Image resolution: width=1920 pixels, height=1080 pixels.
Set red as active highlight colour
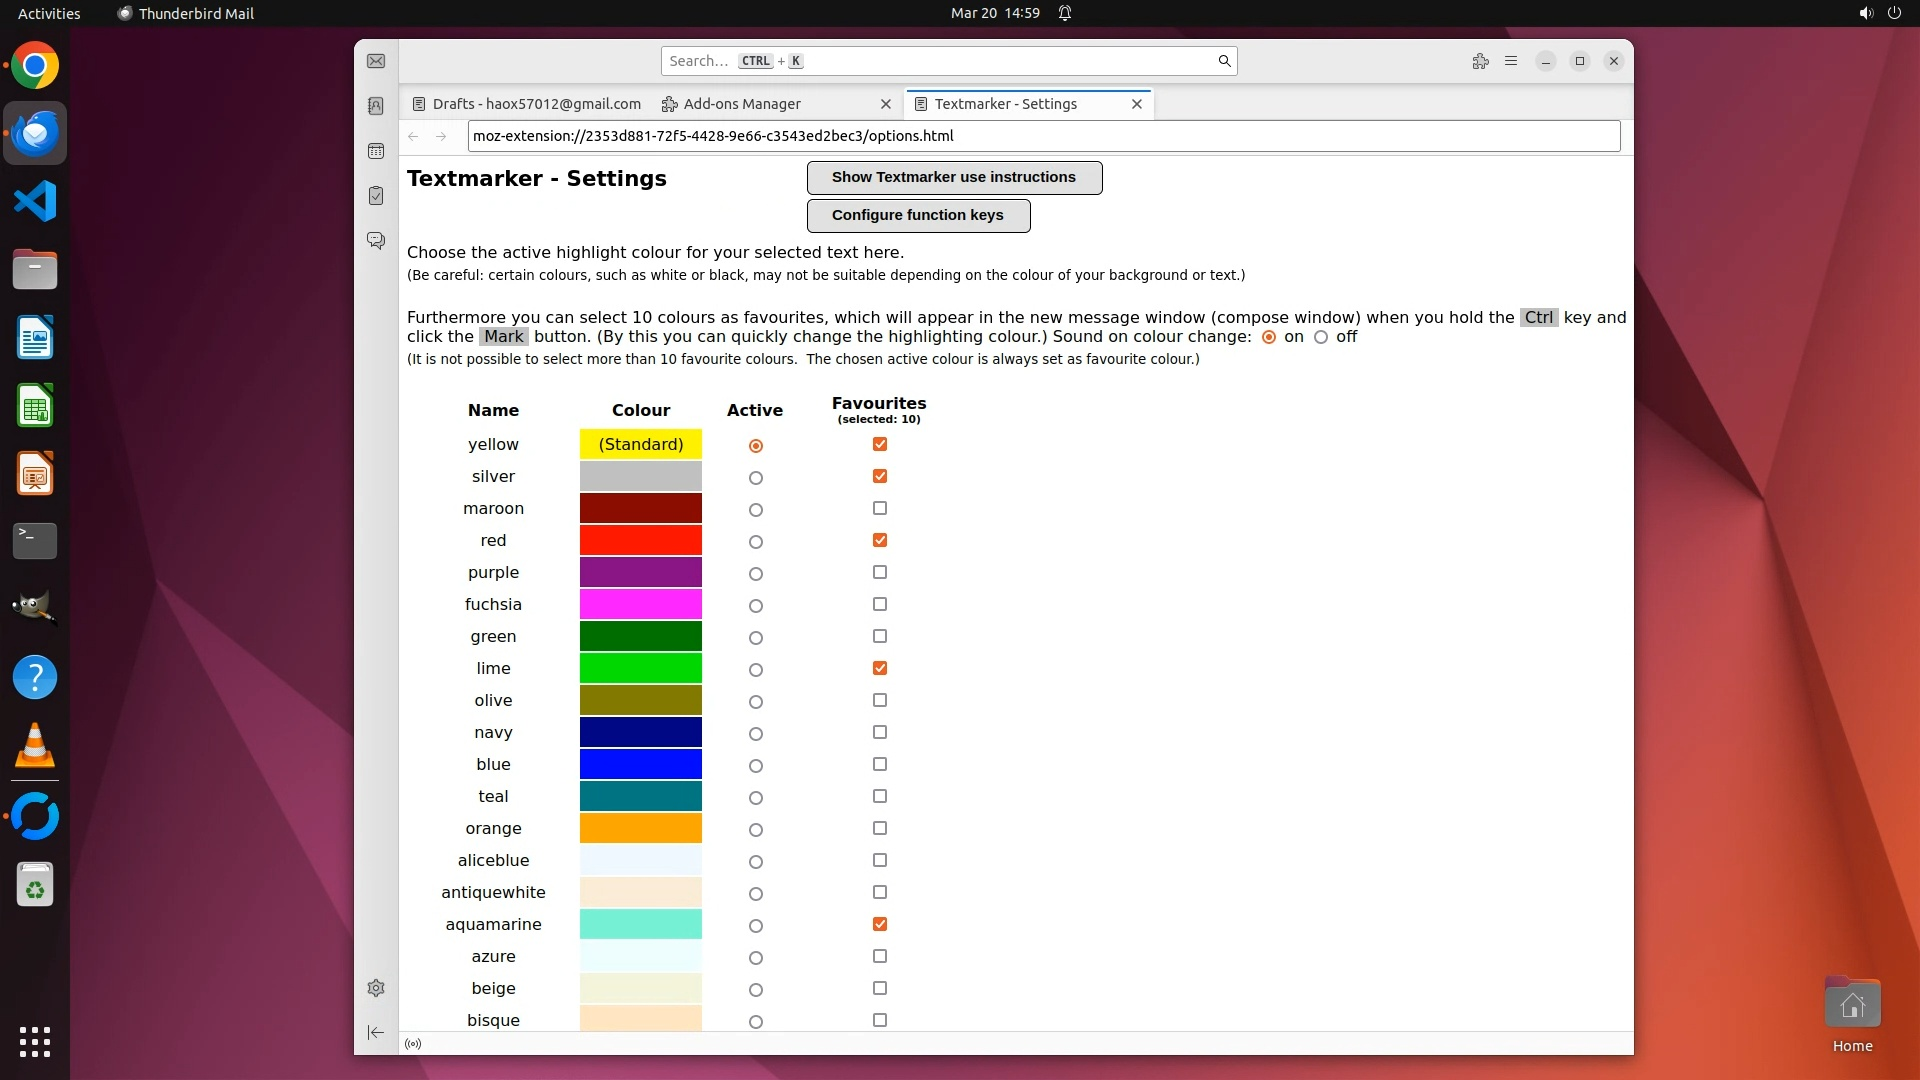coord(756,542)
